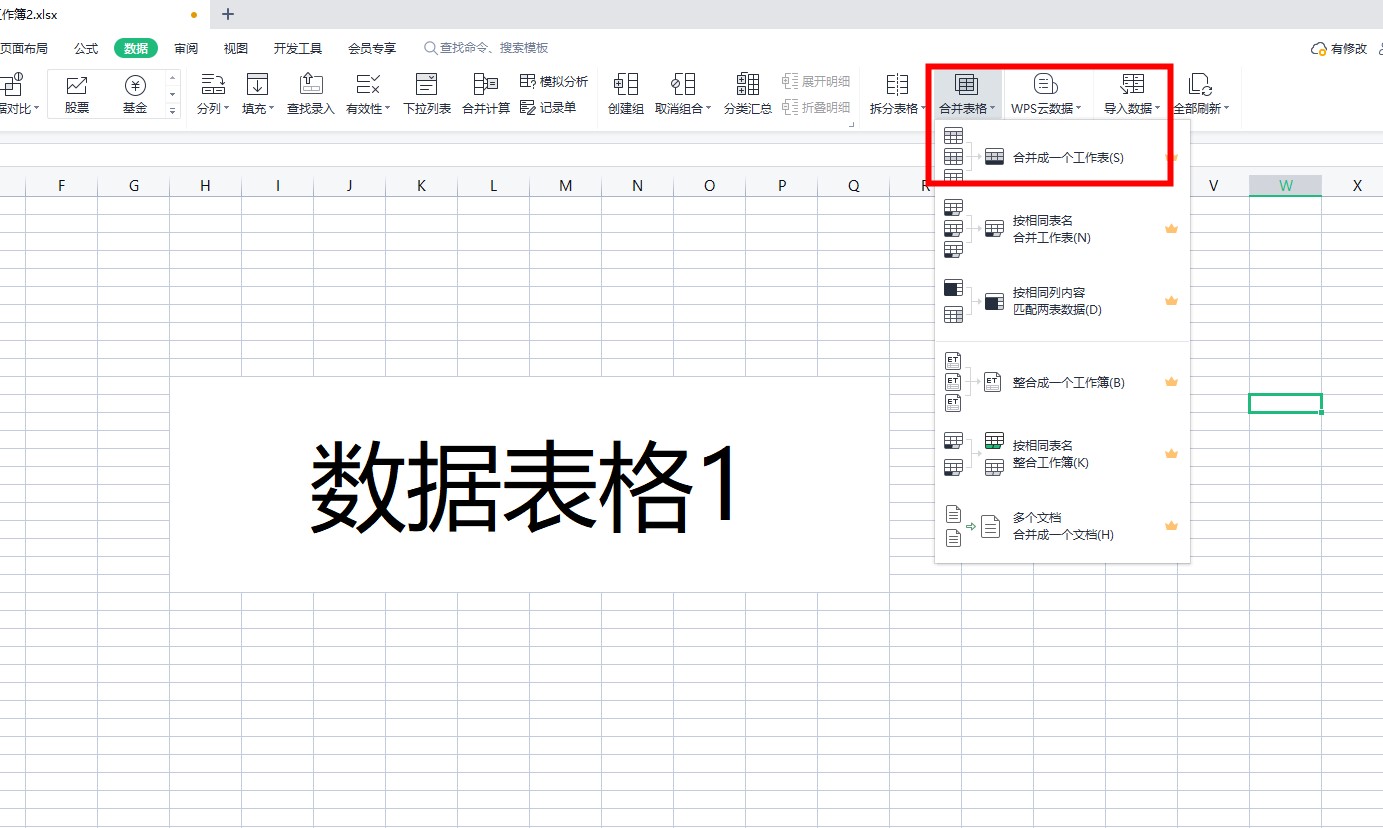
Task: Choose 合并成一个工作表(S) from the menu
Action: 1067,158
